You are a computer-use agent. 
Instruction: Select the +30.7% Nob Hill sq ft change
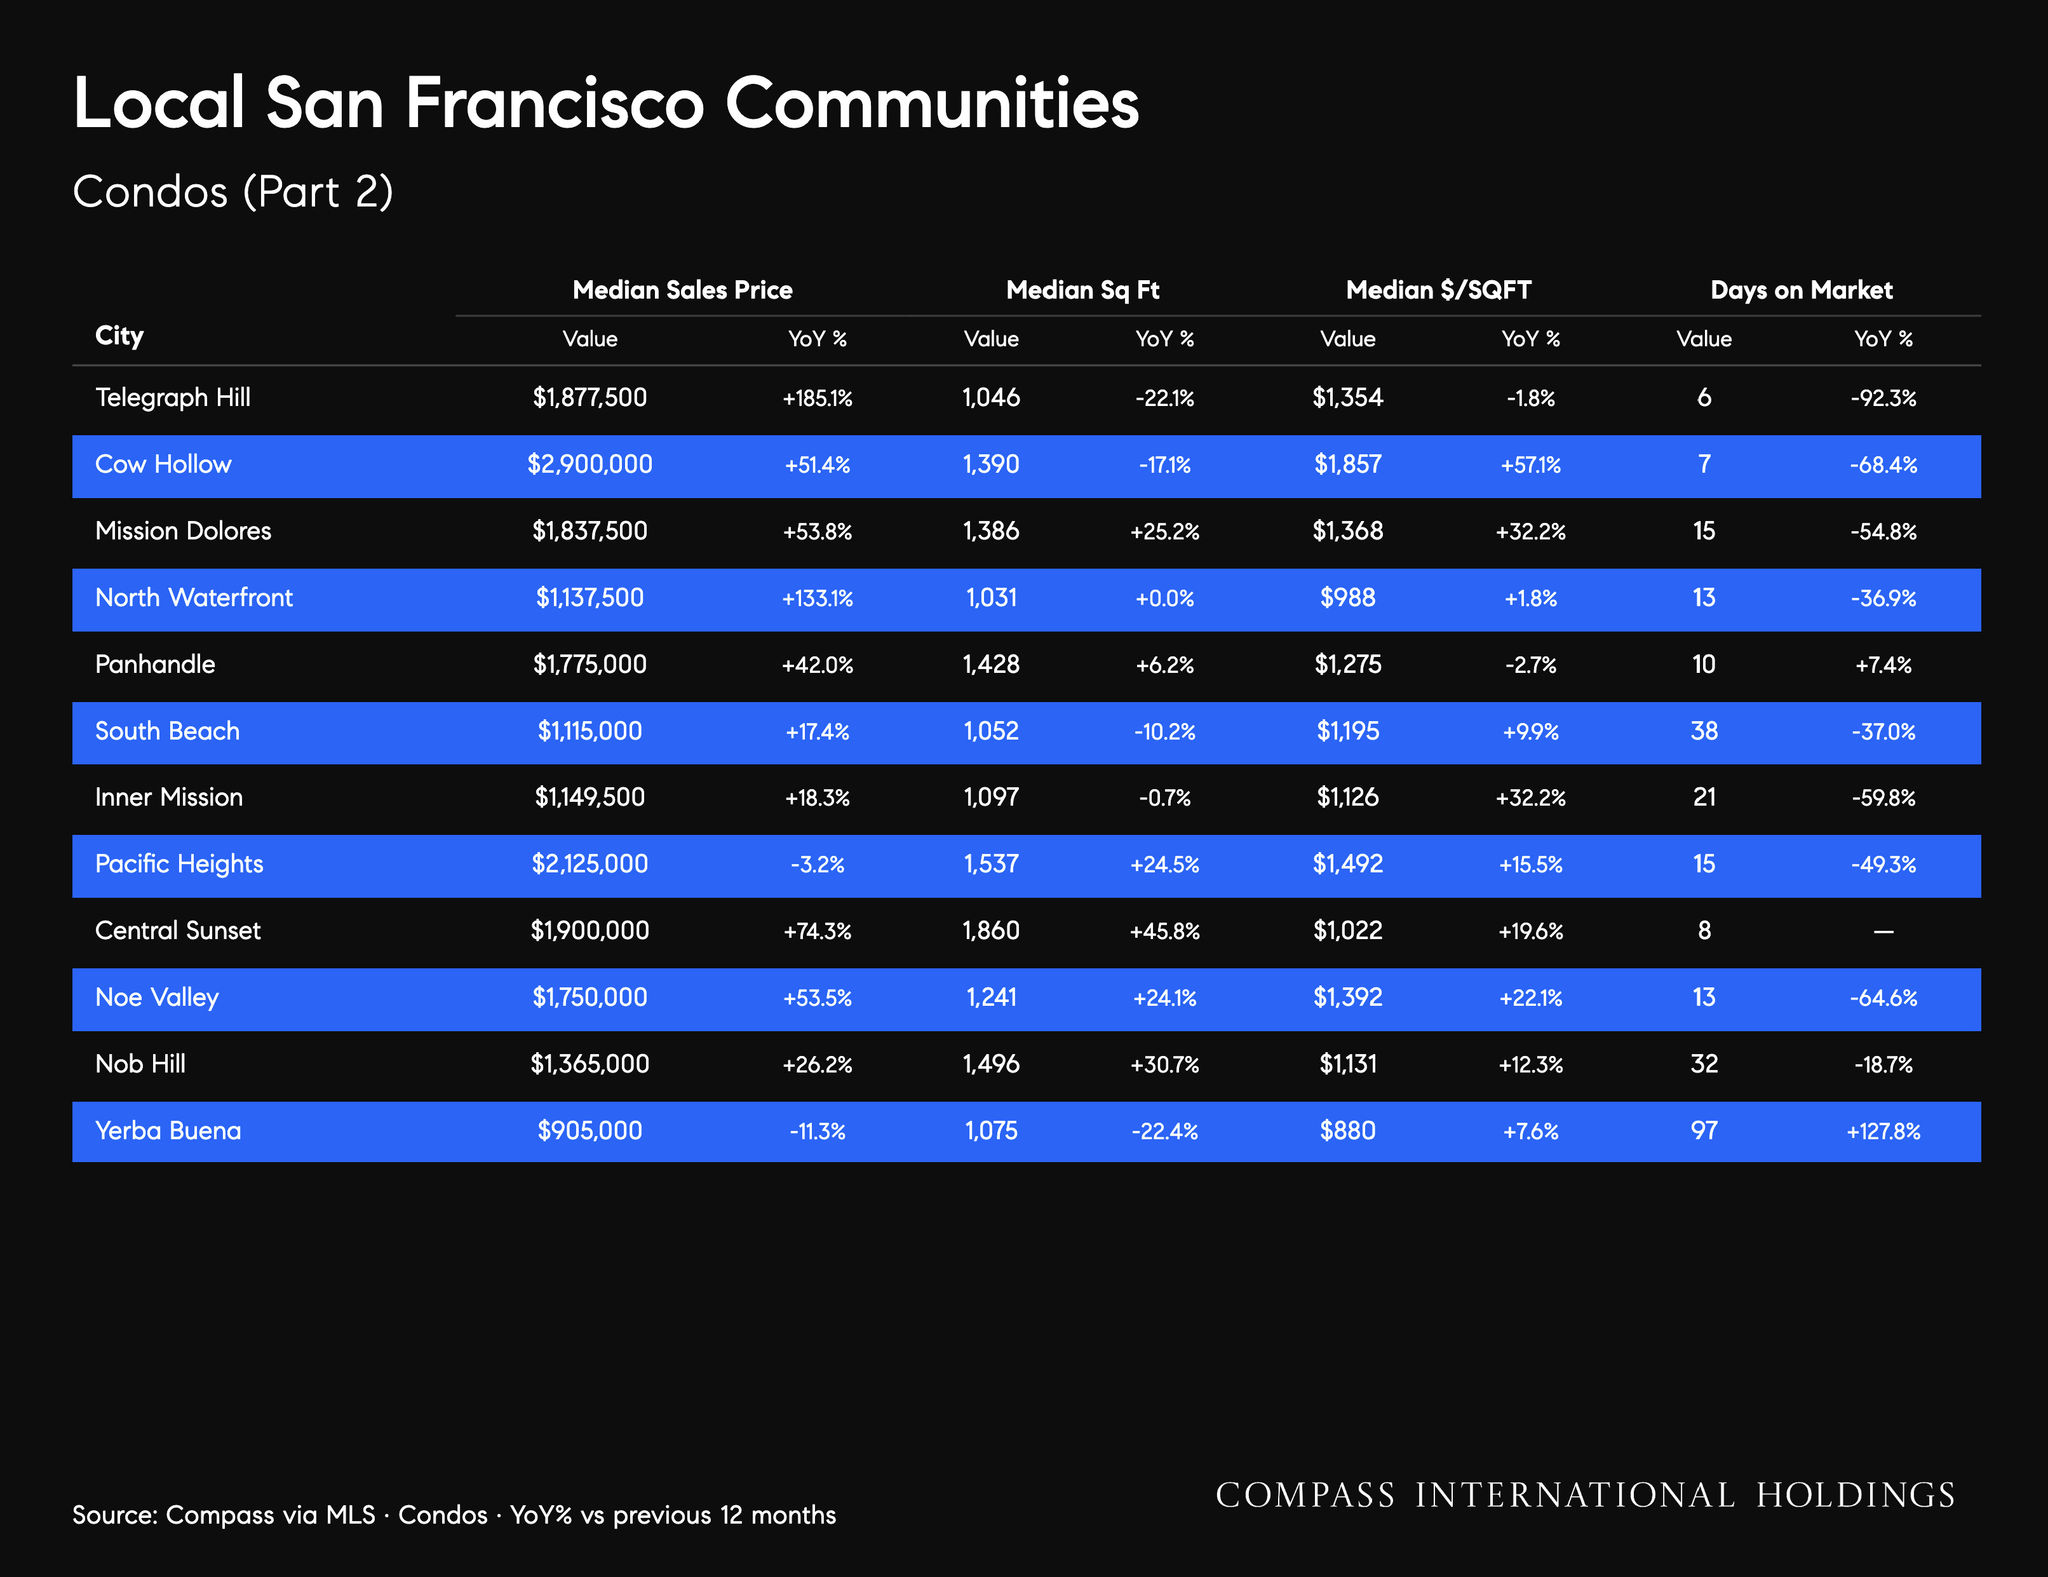(x=1165, y=1064)
